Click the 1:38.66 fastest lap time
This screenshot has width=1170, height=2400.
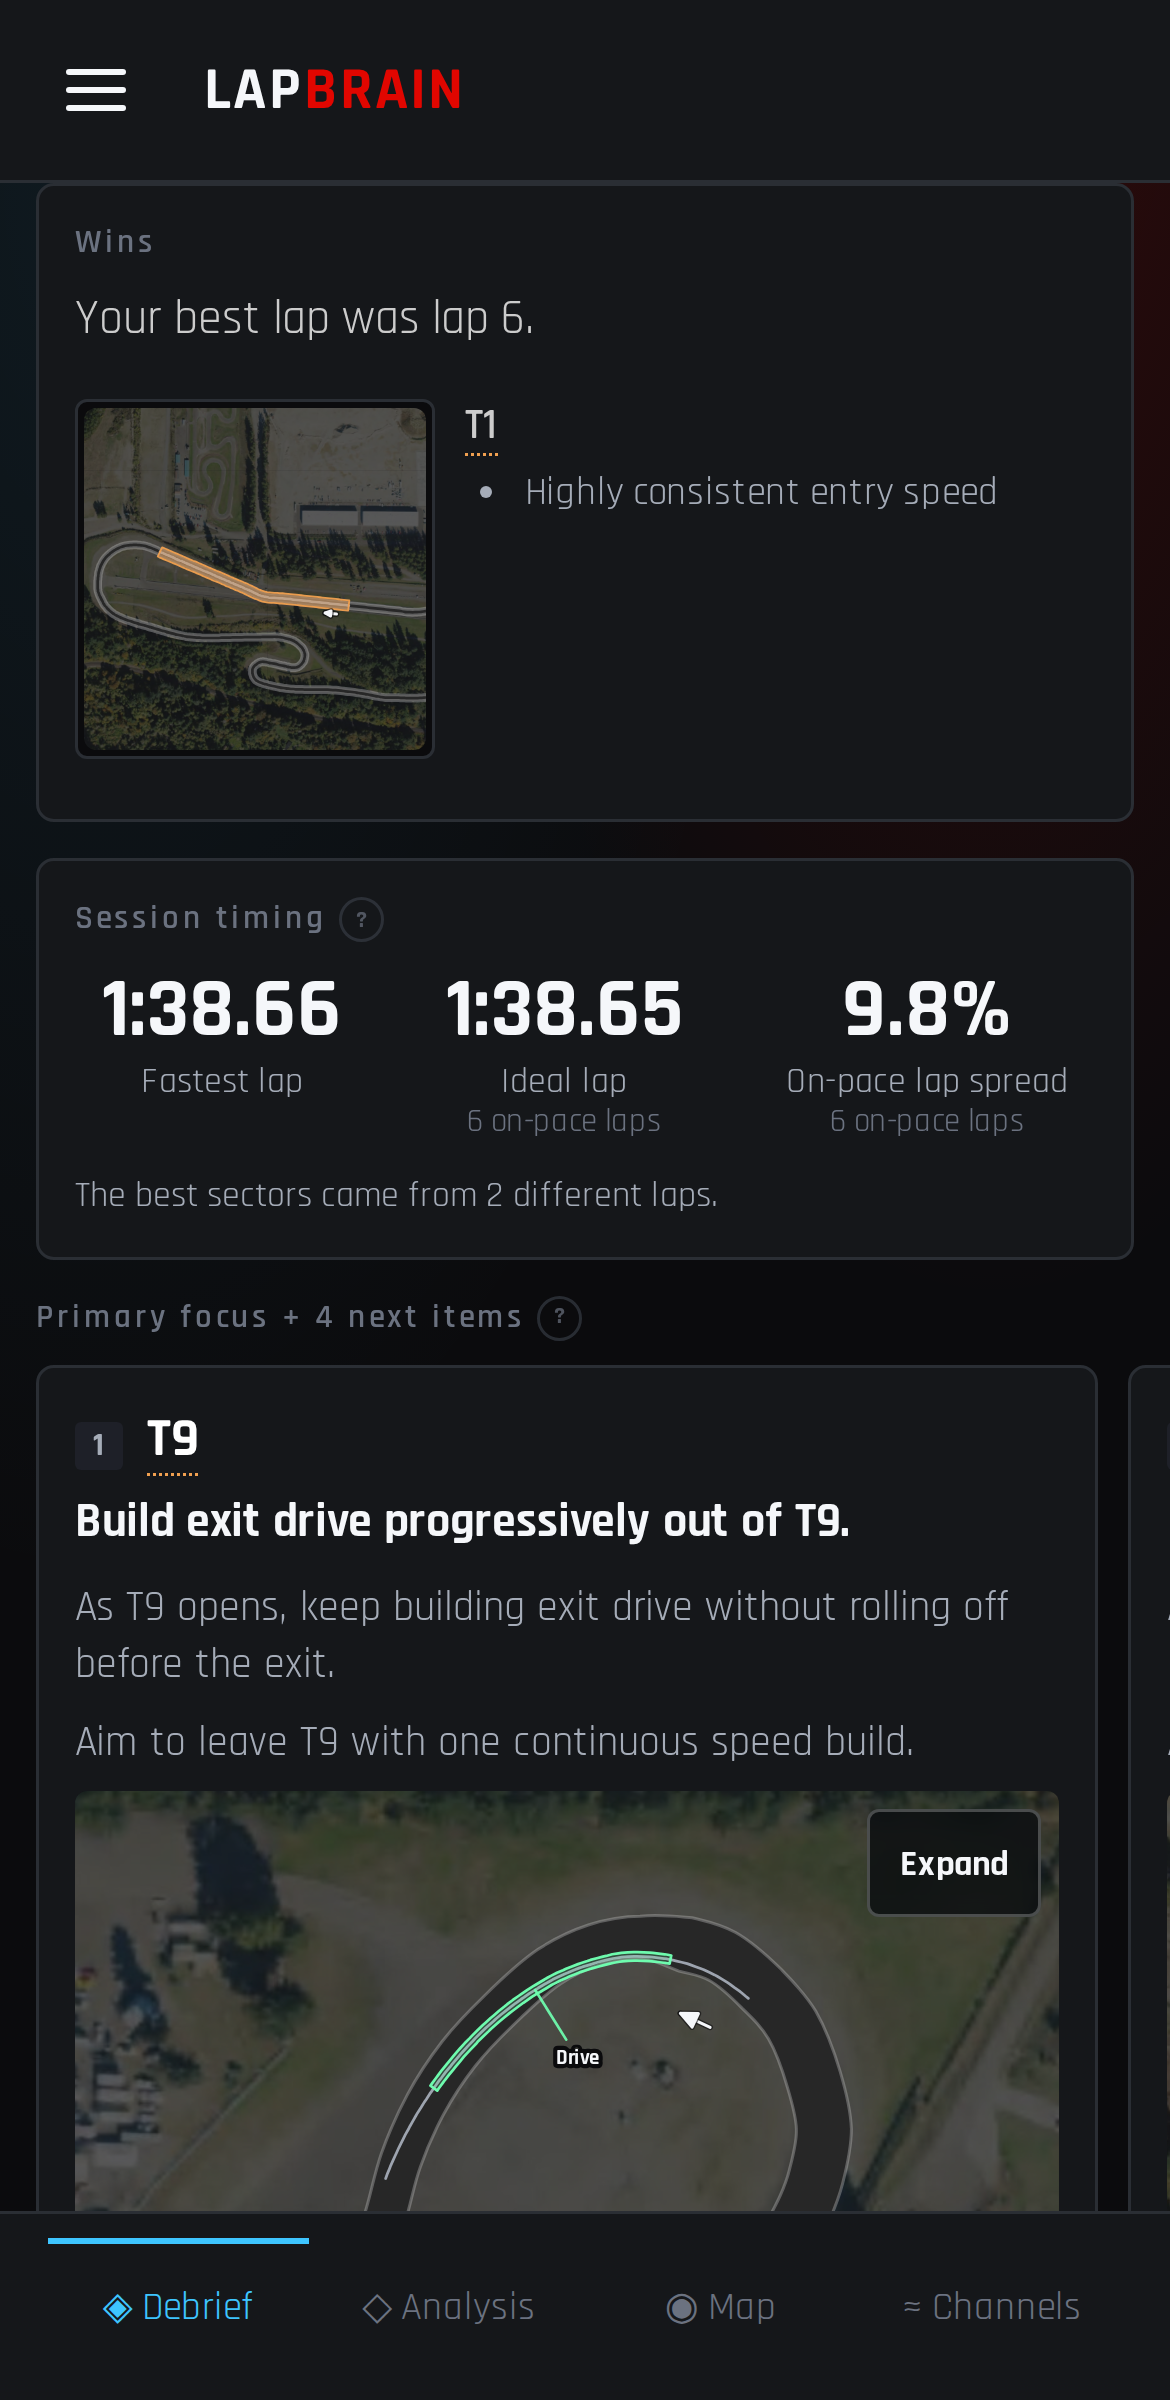click(221, 1008)
